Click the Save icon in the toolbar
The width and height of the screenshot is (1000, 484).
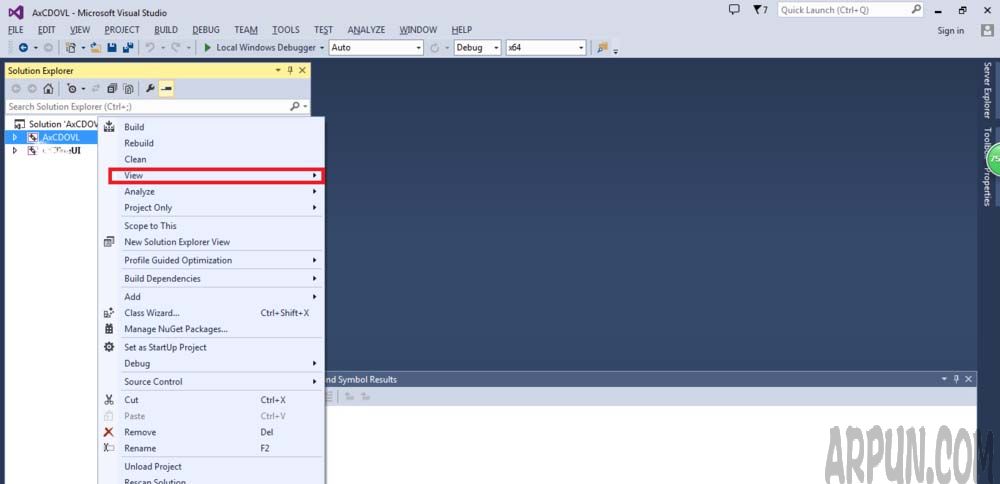click(112, 48)
